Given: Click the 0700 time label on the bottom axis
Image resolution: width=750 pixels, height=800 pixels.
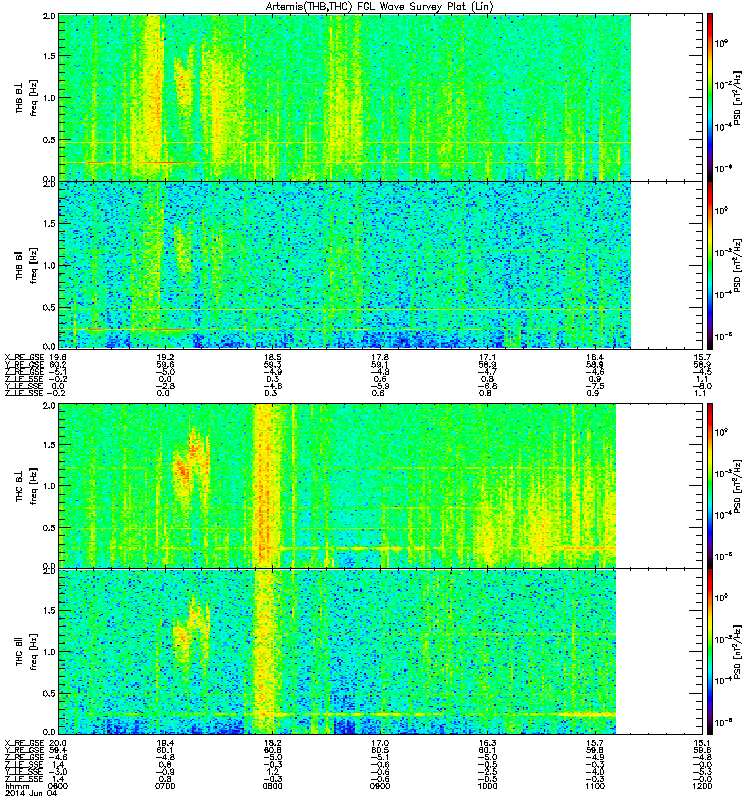Looking at the screenshot, I should coord(165,786).
